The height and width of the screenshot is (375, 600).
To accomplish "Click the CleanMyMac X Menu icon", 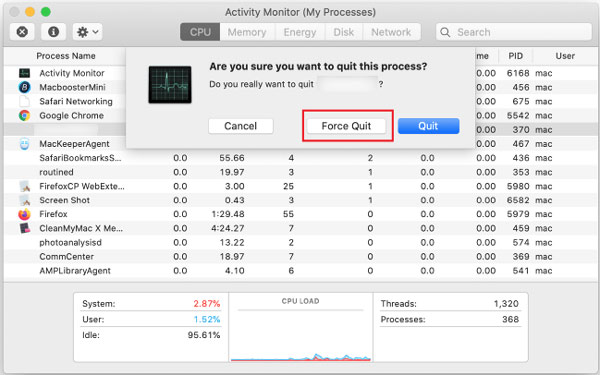I will (x=24, y=228).
